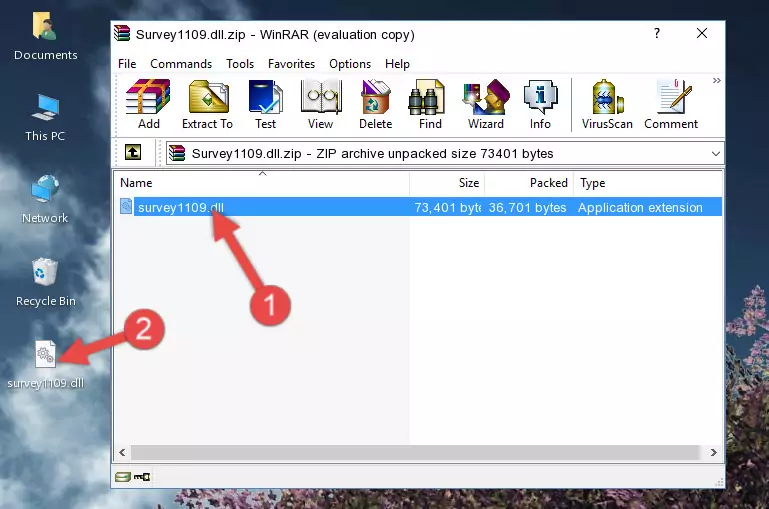769x509 pixels.
Task: Click the key password icon in status bar
Action: pyautogui.click(x=142, y=476)
